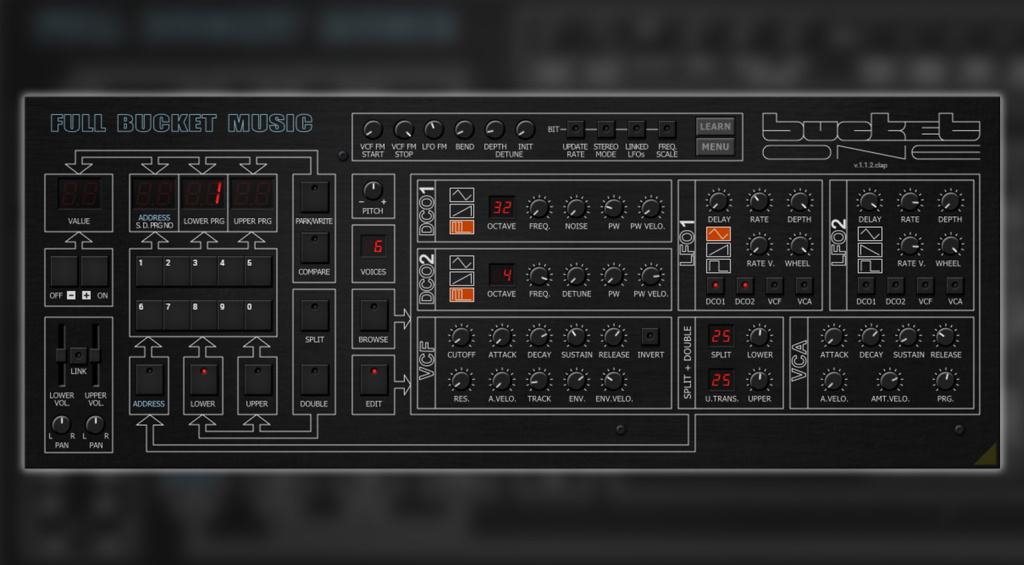Select DCO2 pulse waveform icon

pos(462,295)
